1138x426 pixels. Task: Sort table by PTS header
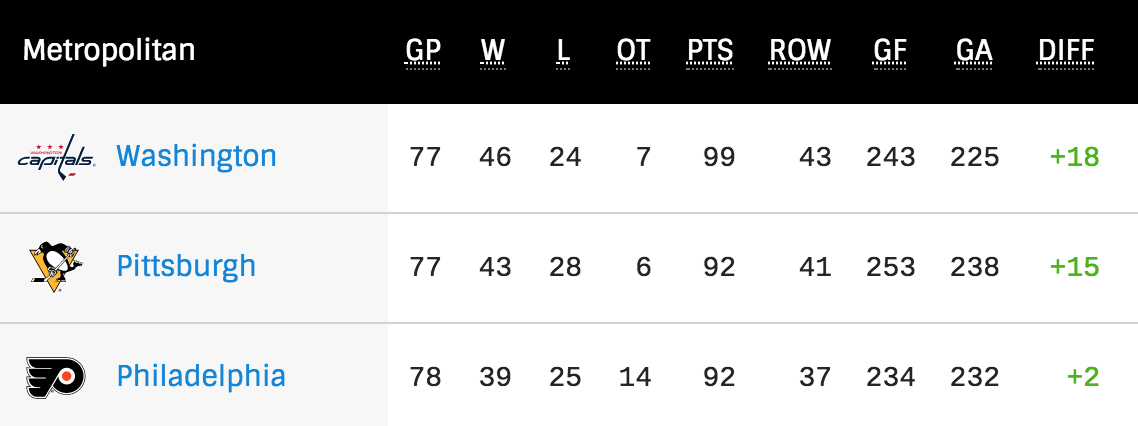(710, 51)
